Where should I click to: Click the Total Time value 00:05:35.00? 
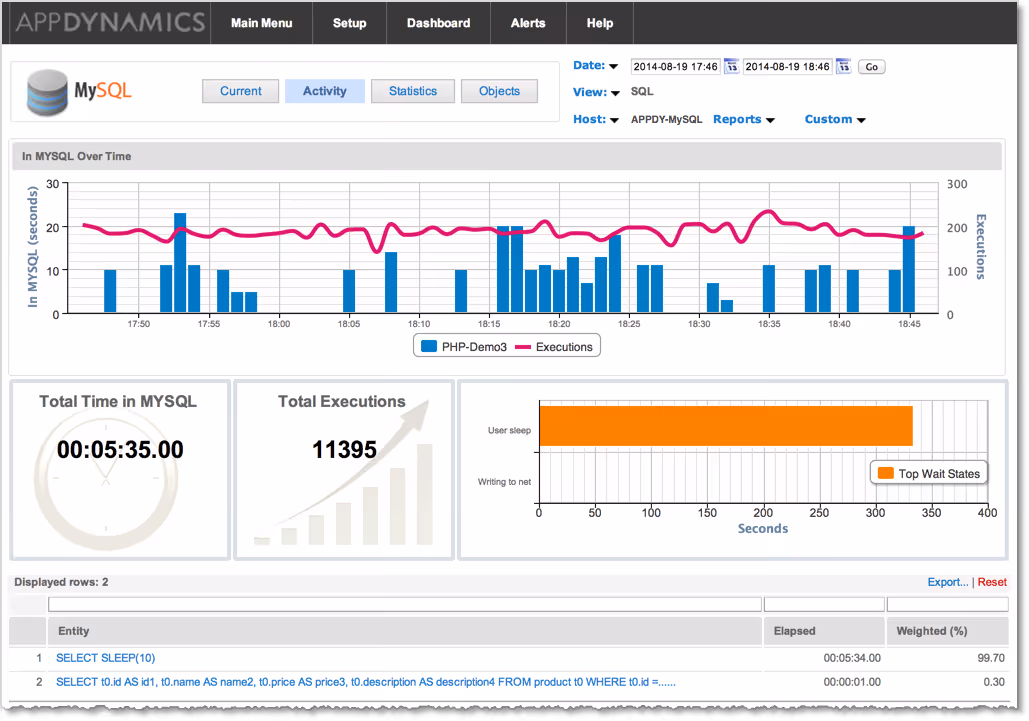pos(120,449)
